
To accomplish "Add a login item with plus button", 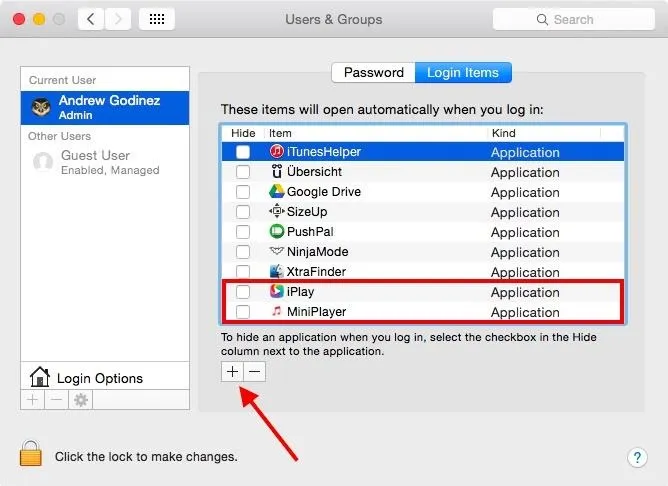I will [x=233, y=372].
